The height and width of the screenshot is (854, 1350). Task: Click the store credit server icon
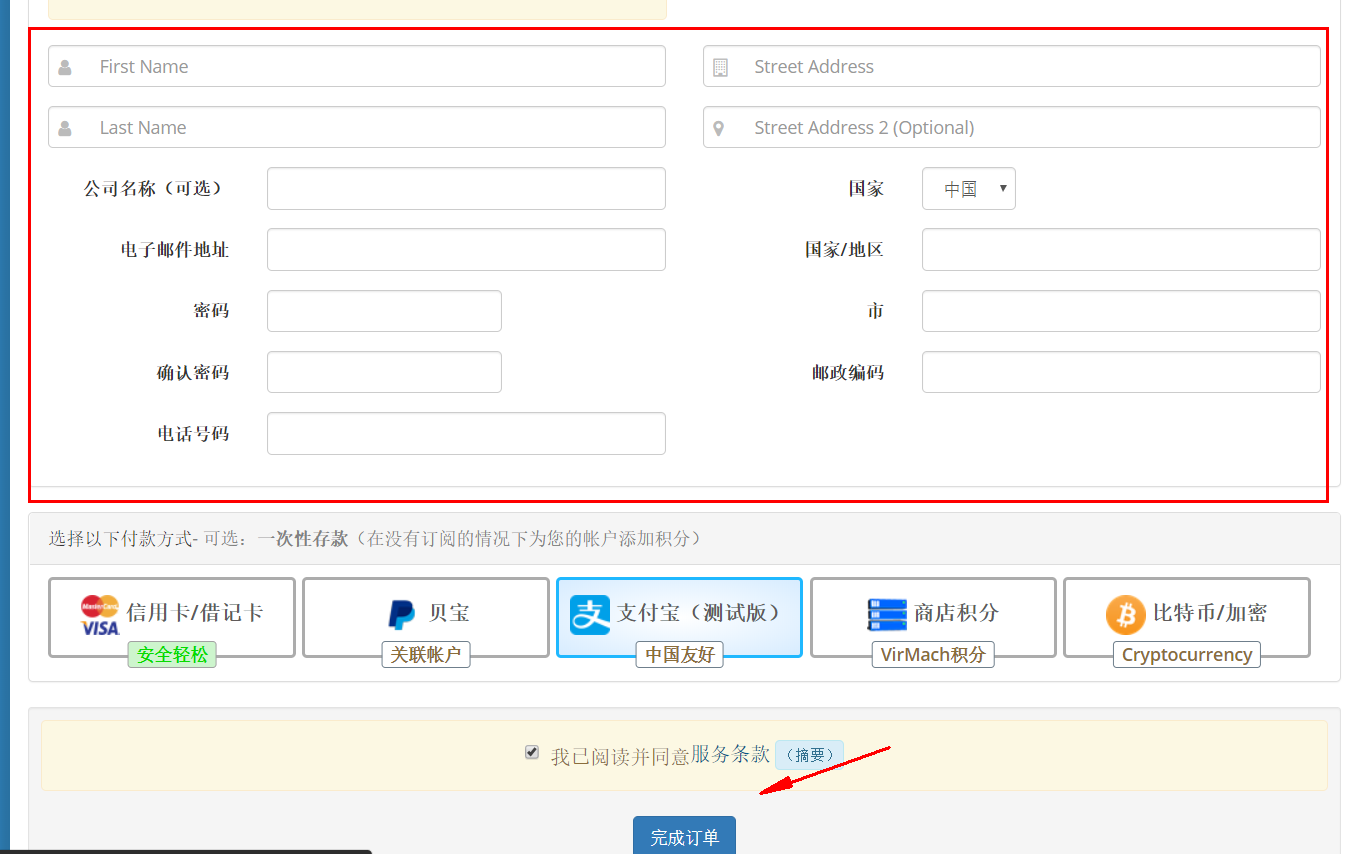tap(886, 614)
